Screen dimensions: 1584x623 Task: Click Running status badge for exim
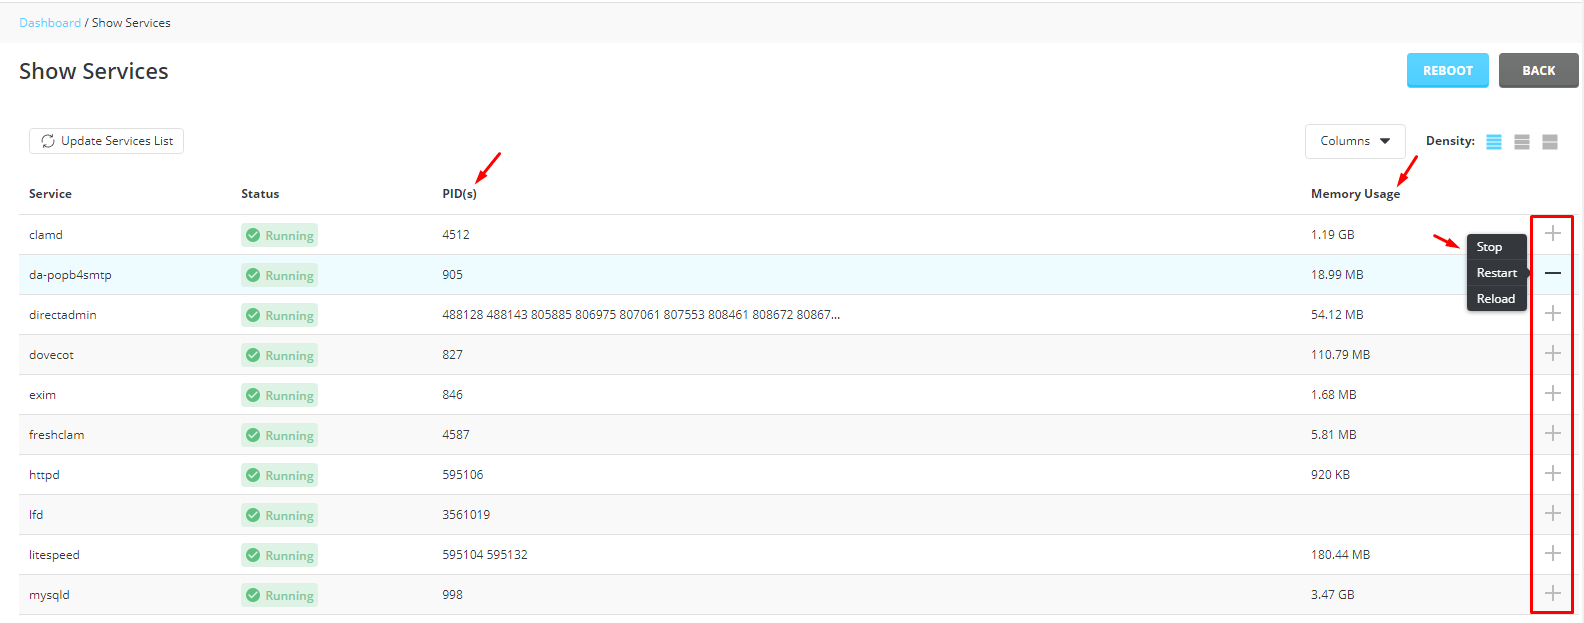279,395
